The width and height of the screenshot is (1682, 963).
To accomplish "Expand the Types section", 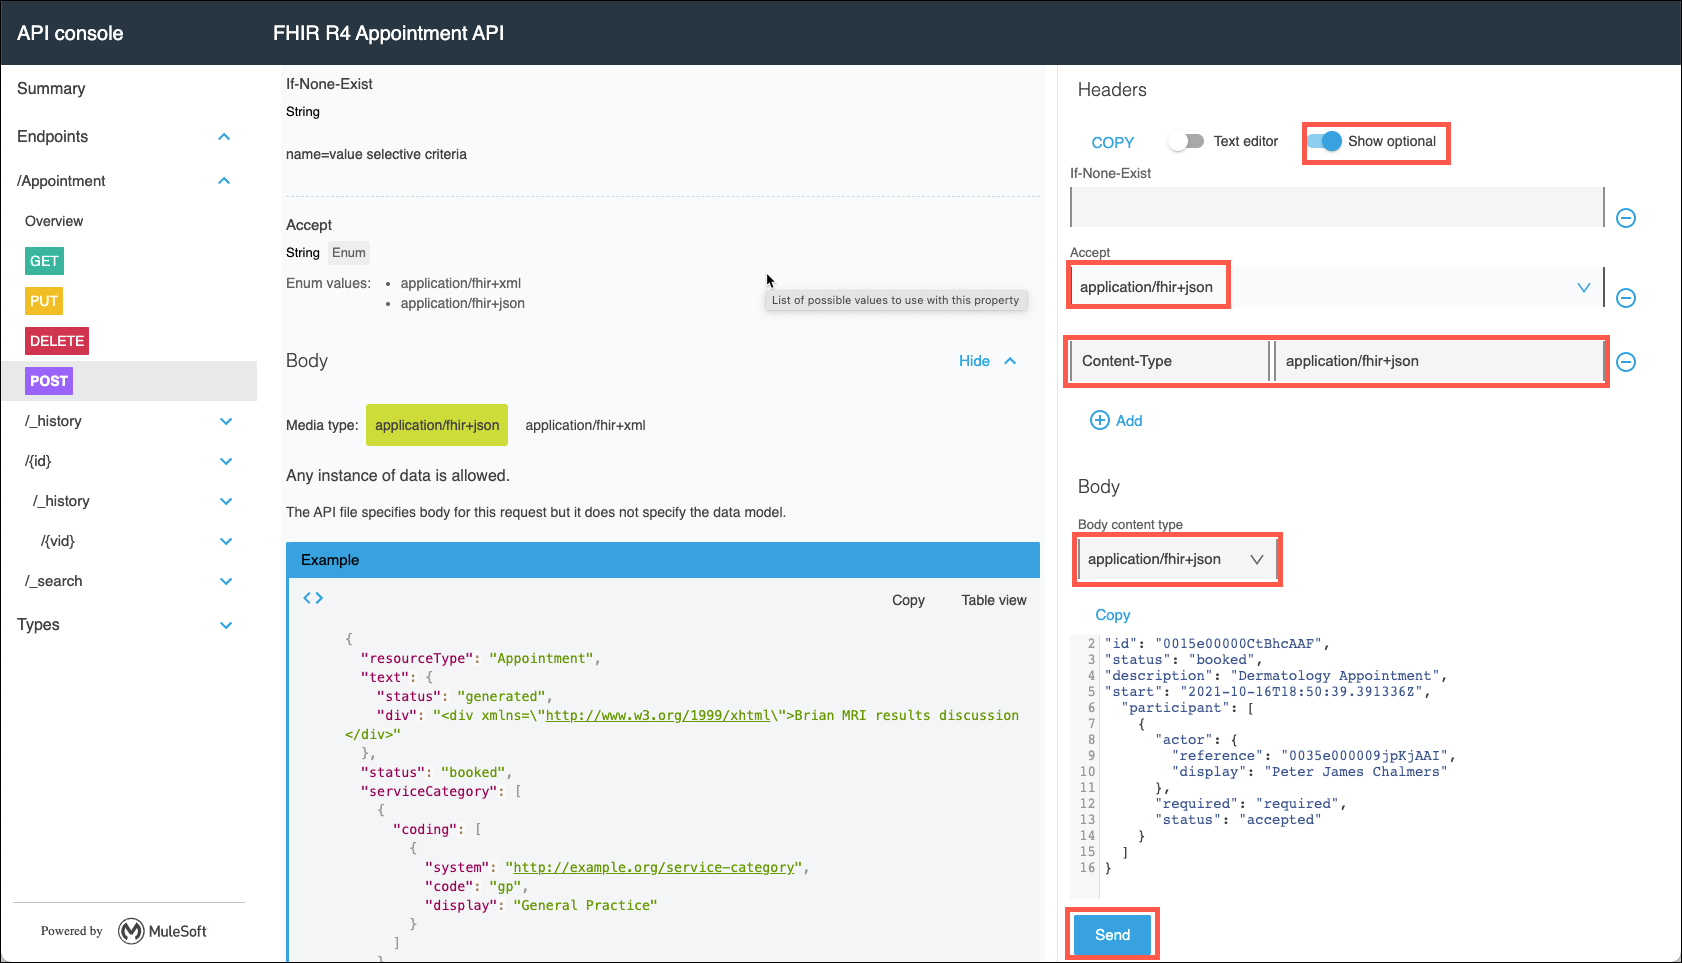I will coord(226,625).
